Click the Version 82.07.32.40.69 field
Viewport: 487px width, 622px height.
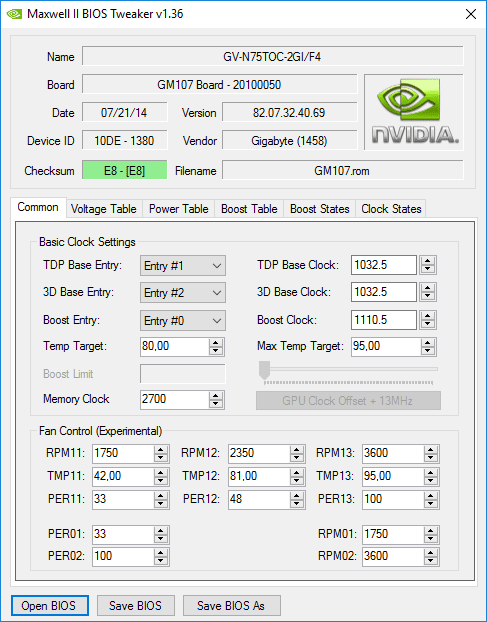pyautogui.click(x=290, y=112)
